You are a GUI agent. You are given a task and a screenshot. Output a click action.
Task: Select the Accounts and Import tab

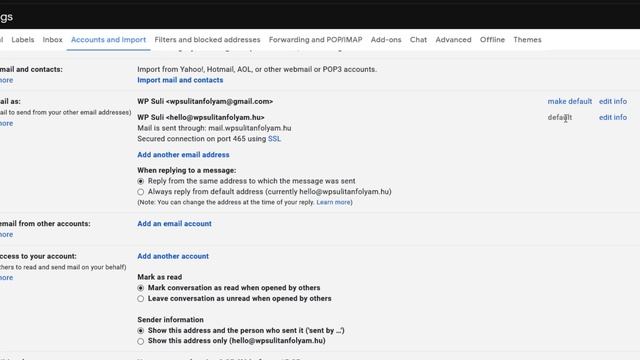pos(108,40)
